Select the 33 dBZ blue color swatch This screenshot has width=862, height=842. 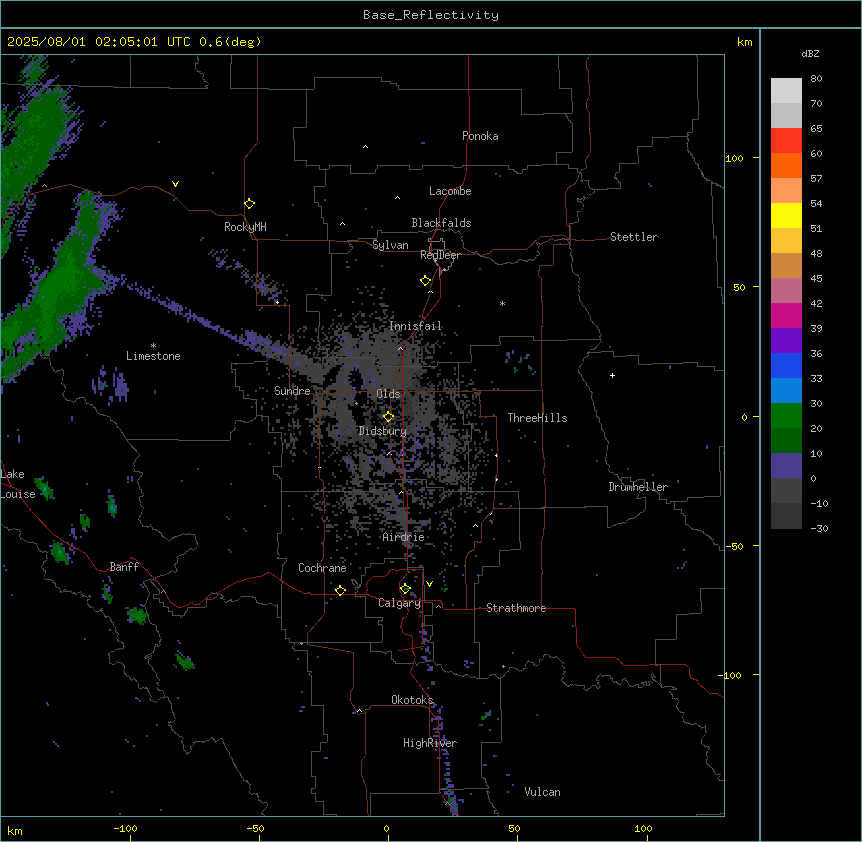[x=786, y=365]
